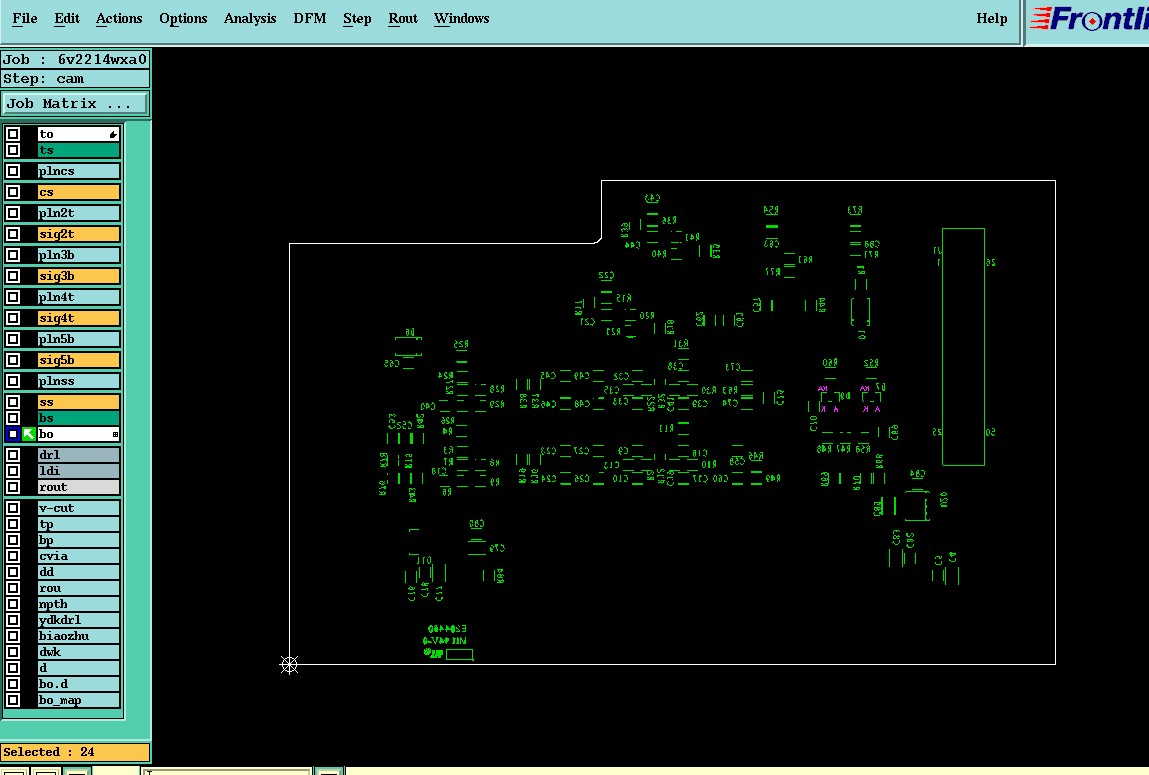Select the cvia layer name
The width and height of the screenshot is (1149, 775).
78,556
